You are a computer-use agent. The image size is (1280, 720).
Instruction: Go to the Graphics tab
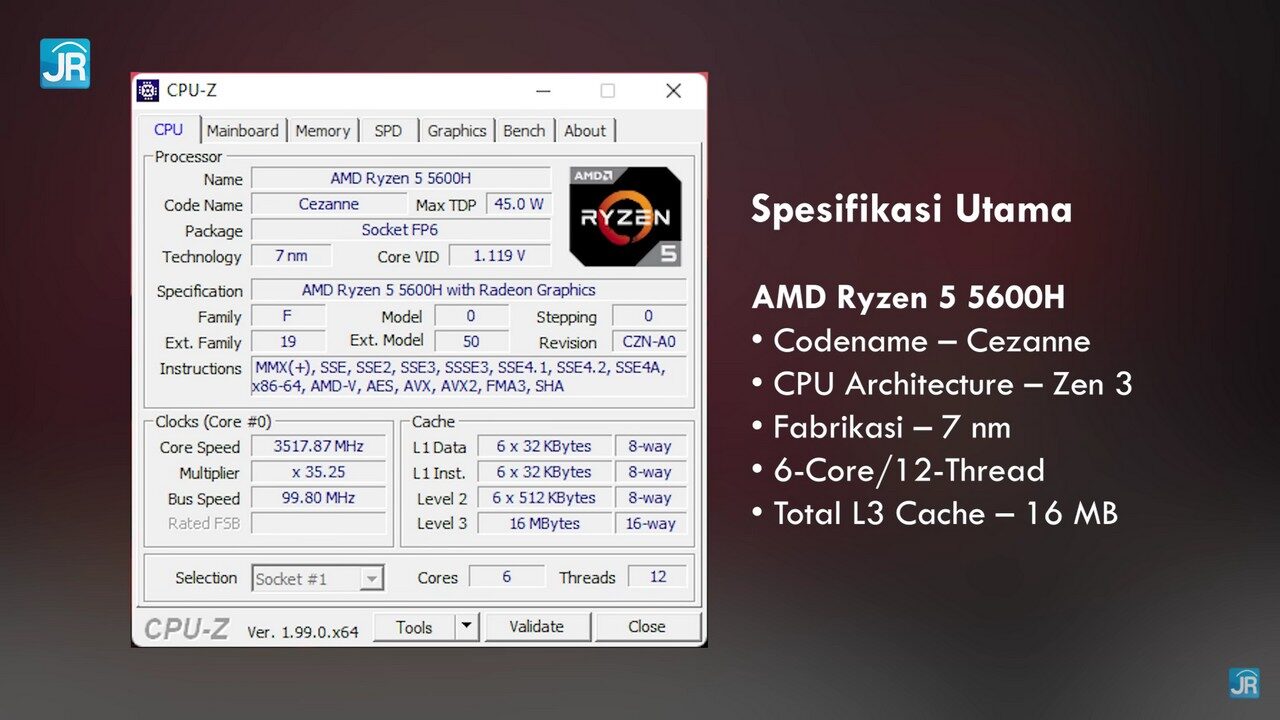[x=456, y=131]
